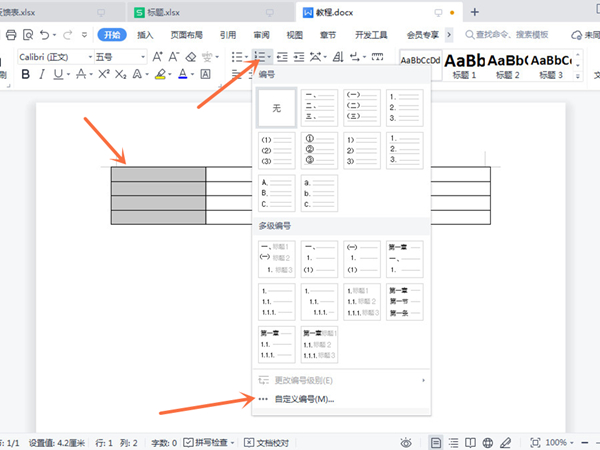600x450 pixels.
Task: Toggle italic formatting
Action: (41, 75)
